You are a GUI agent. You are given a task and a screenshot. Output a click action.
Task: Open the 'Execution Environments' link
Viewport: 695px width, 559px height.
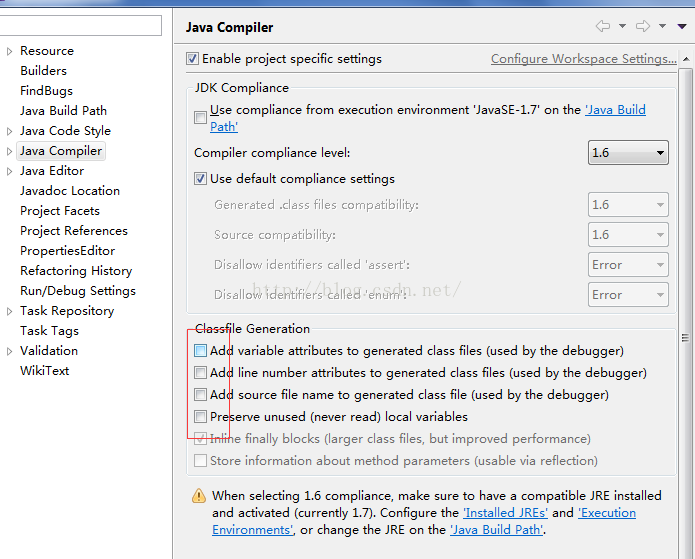607,513
